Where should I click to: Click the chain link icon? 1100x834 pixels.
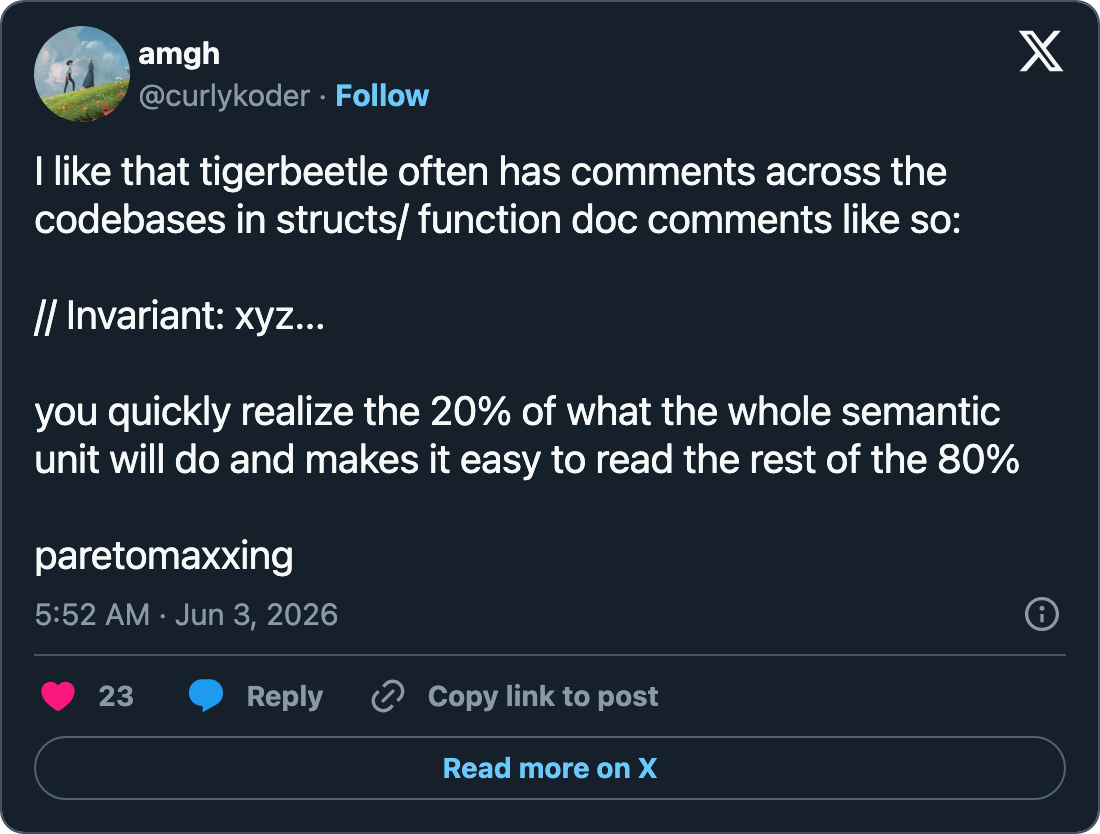pyautogui.click(x=388, y=696)
